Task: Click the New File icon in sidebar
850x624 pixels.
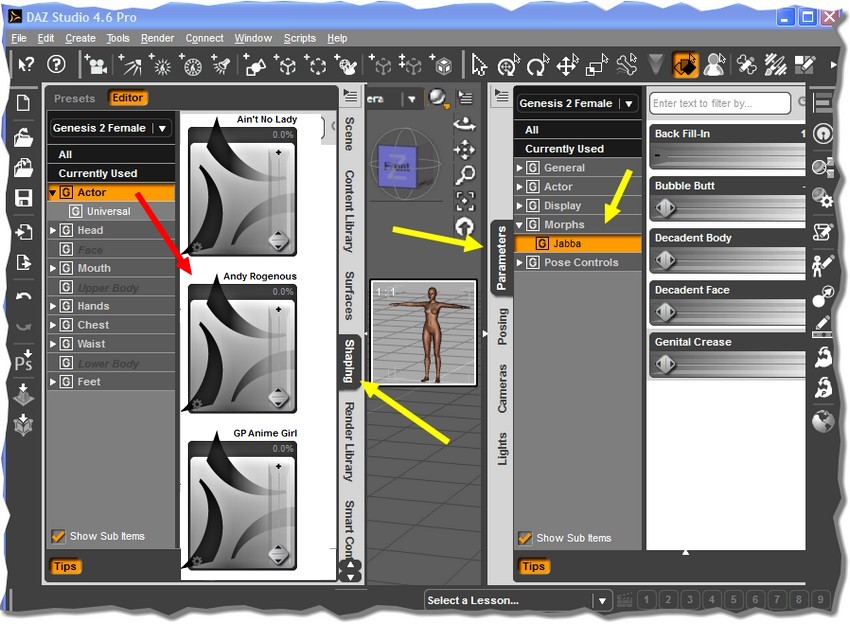Action: coord(23,102)
